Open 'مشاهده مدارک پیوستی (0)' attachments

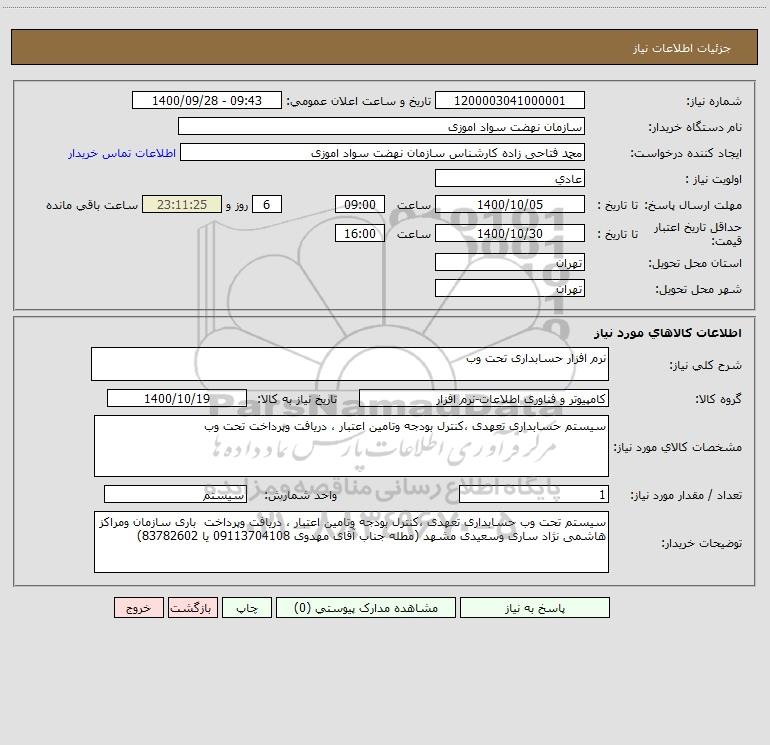tap(366, 608)
